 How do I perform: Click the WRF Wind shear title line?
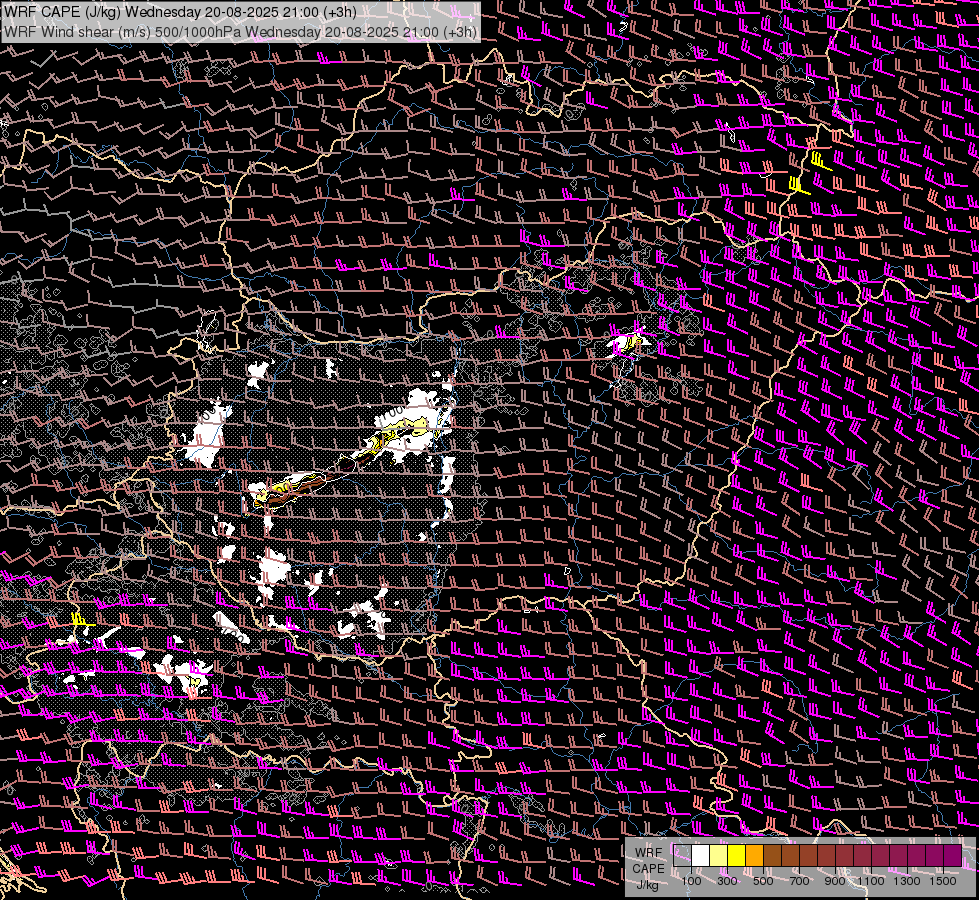240,32
